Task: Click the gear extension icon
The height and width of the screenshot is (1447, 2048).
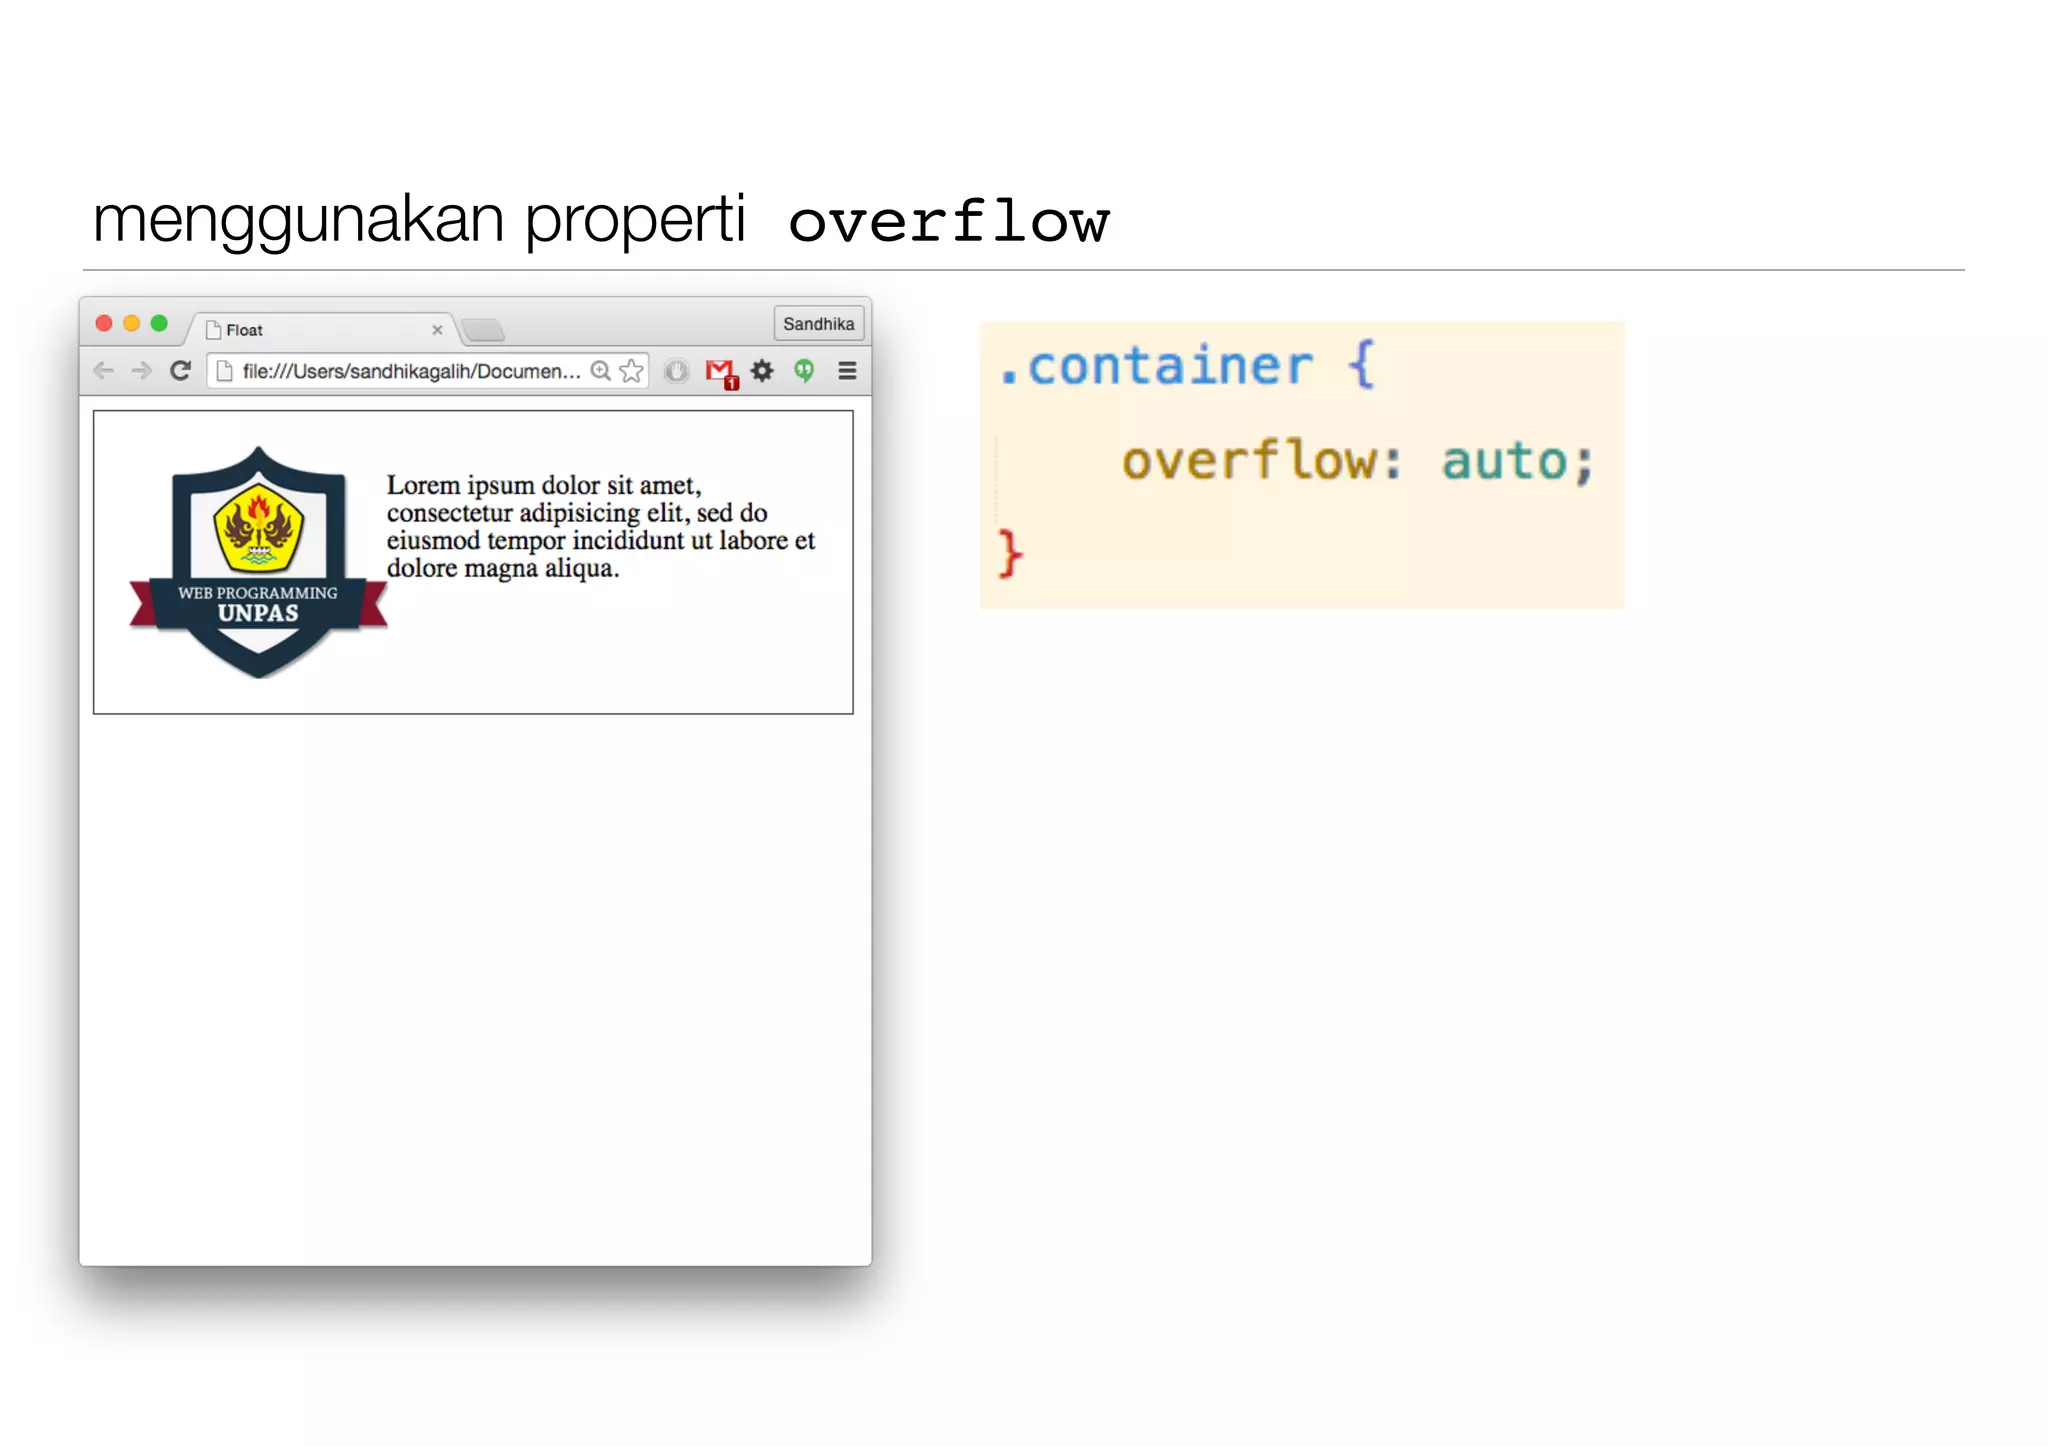Action: (x=762, y=371)
